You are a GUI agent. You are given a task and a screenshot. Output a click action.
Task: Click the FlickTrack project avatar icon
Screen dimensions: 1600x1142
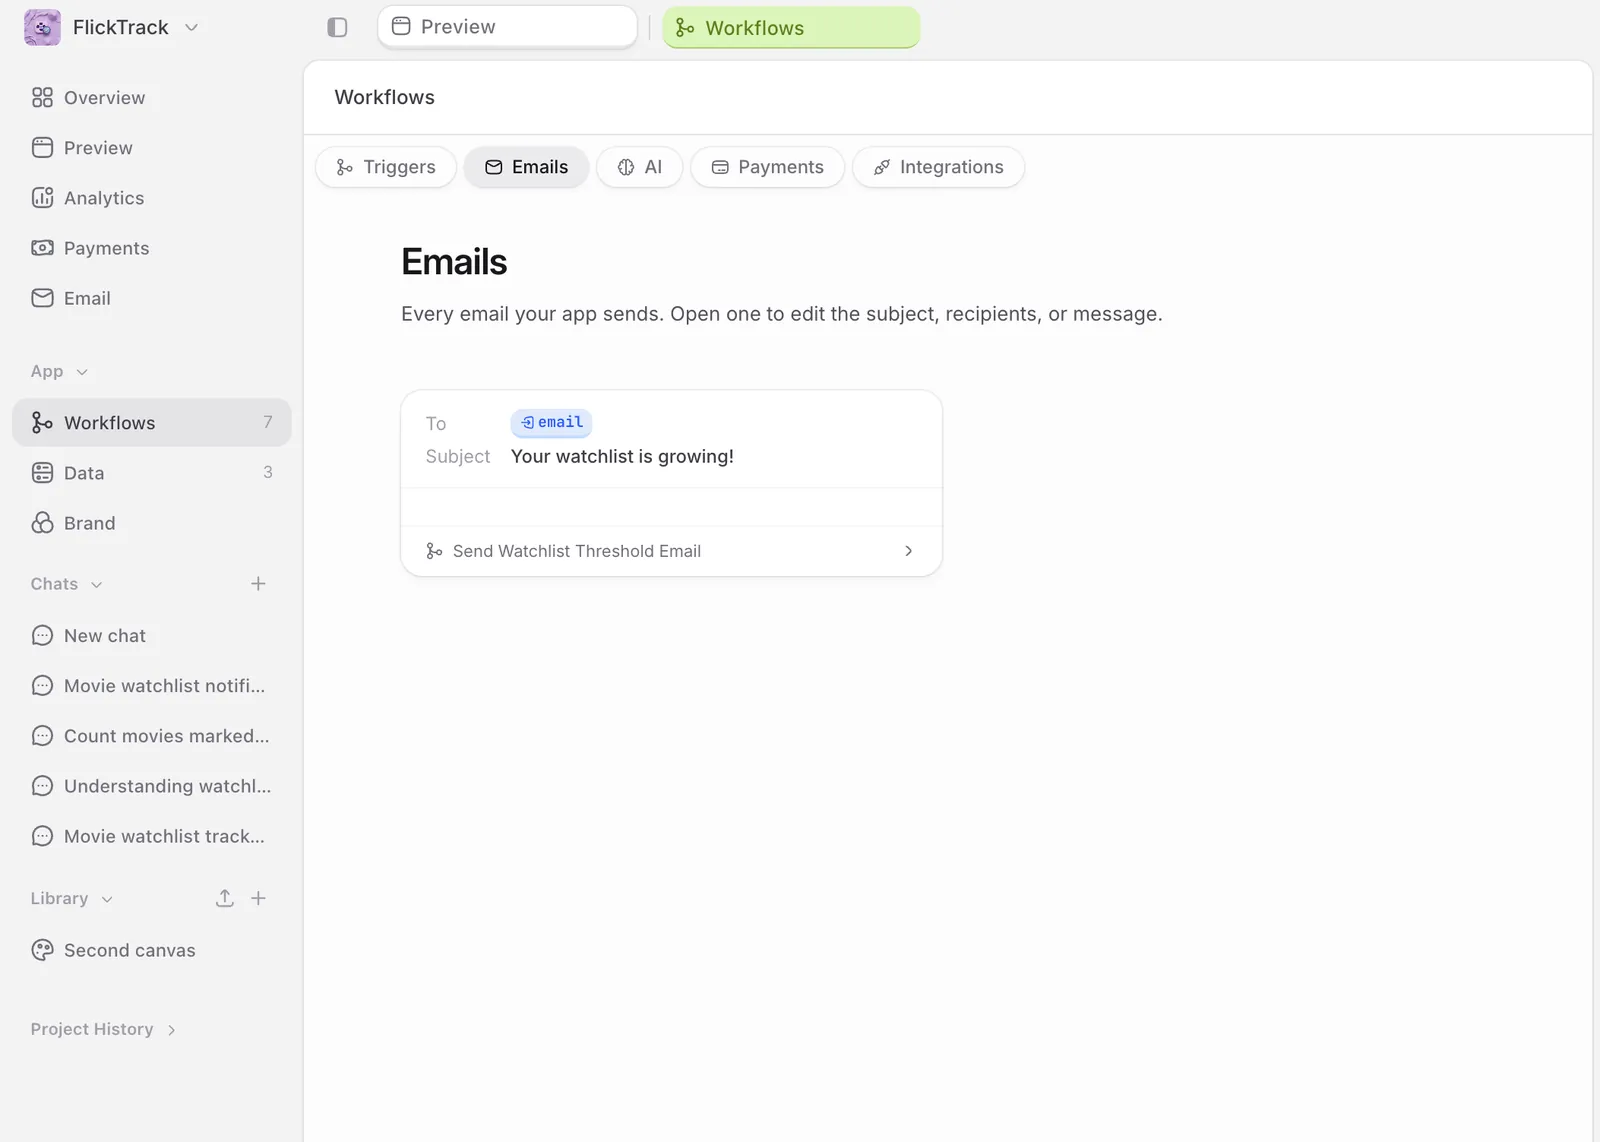pyautogui.click(x=42, y=27)
